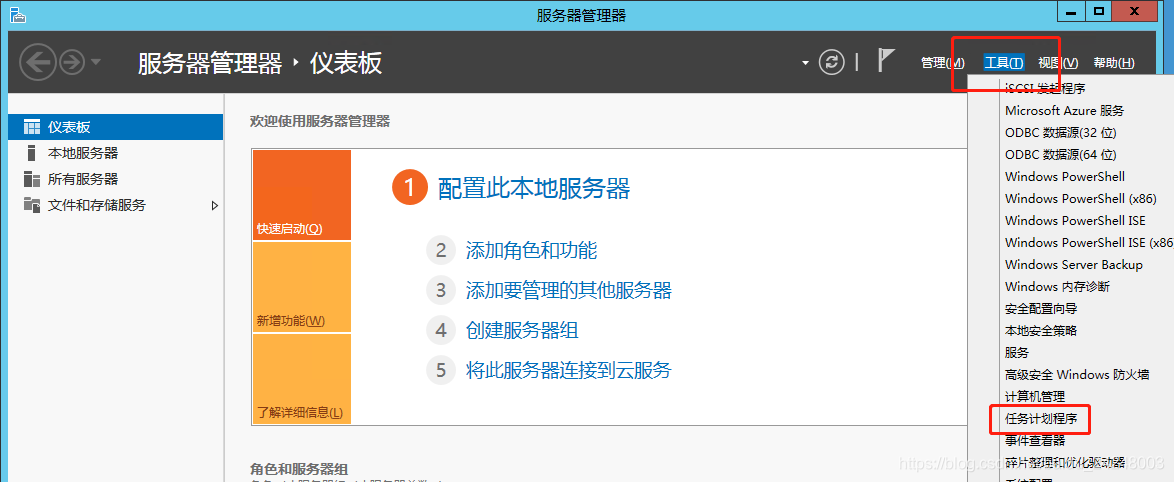Choose 安全配置向导 menu item
1174x482 pixels.
point(1041,308)
